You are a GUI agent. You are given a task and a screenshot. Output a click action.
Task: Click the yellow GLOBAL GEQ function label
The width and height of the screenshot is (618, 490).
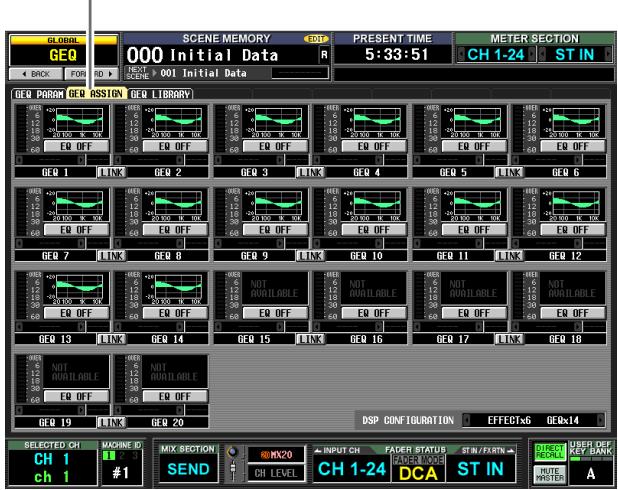(x=63, y=50)
